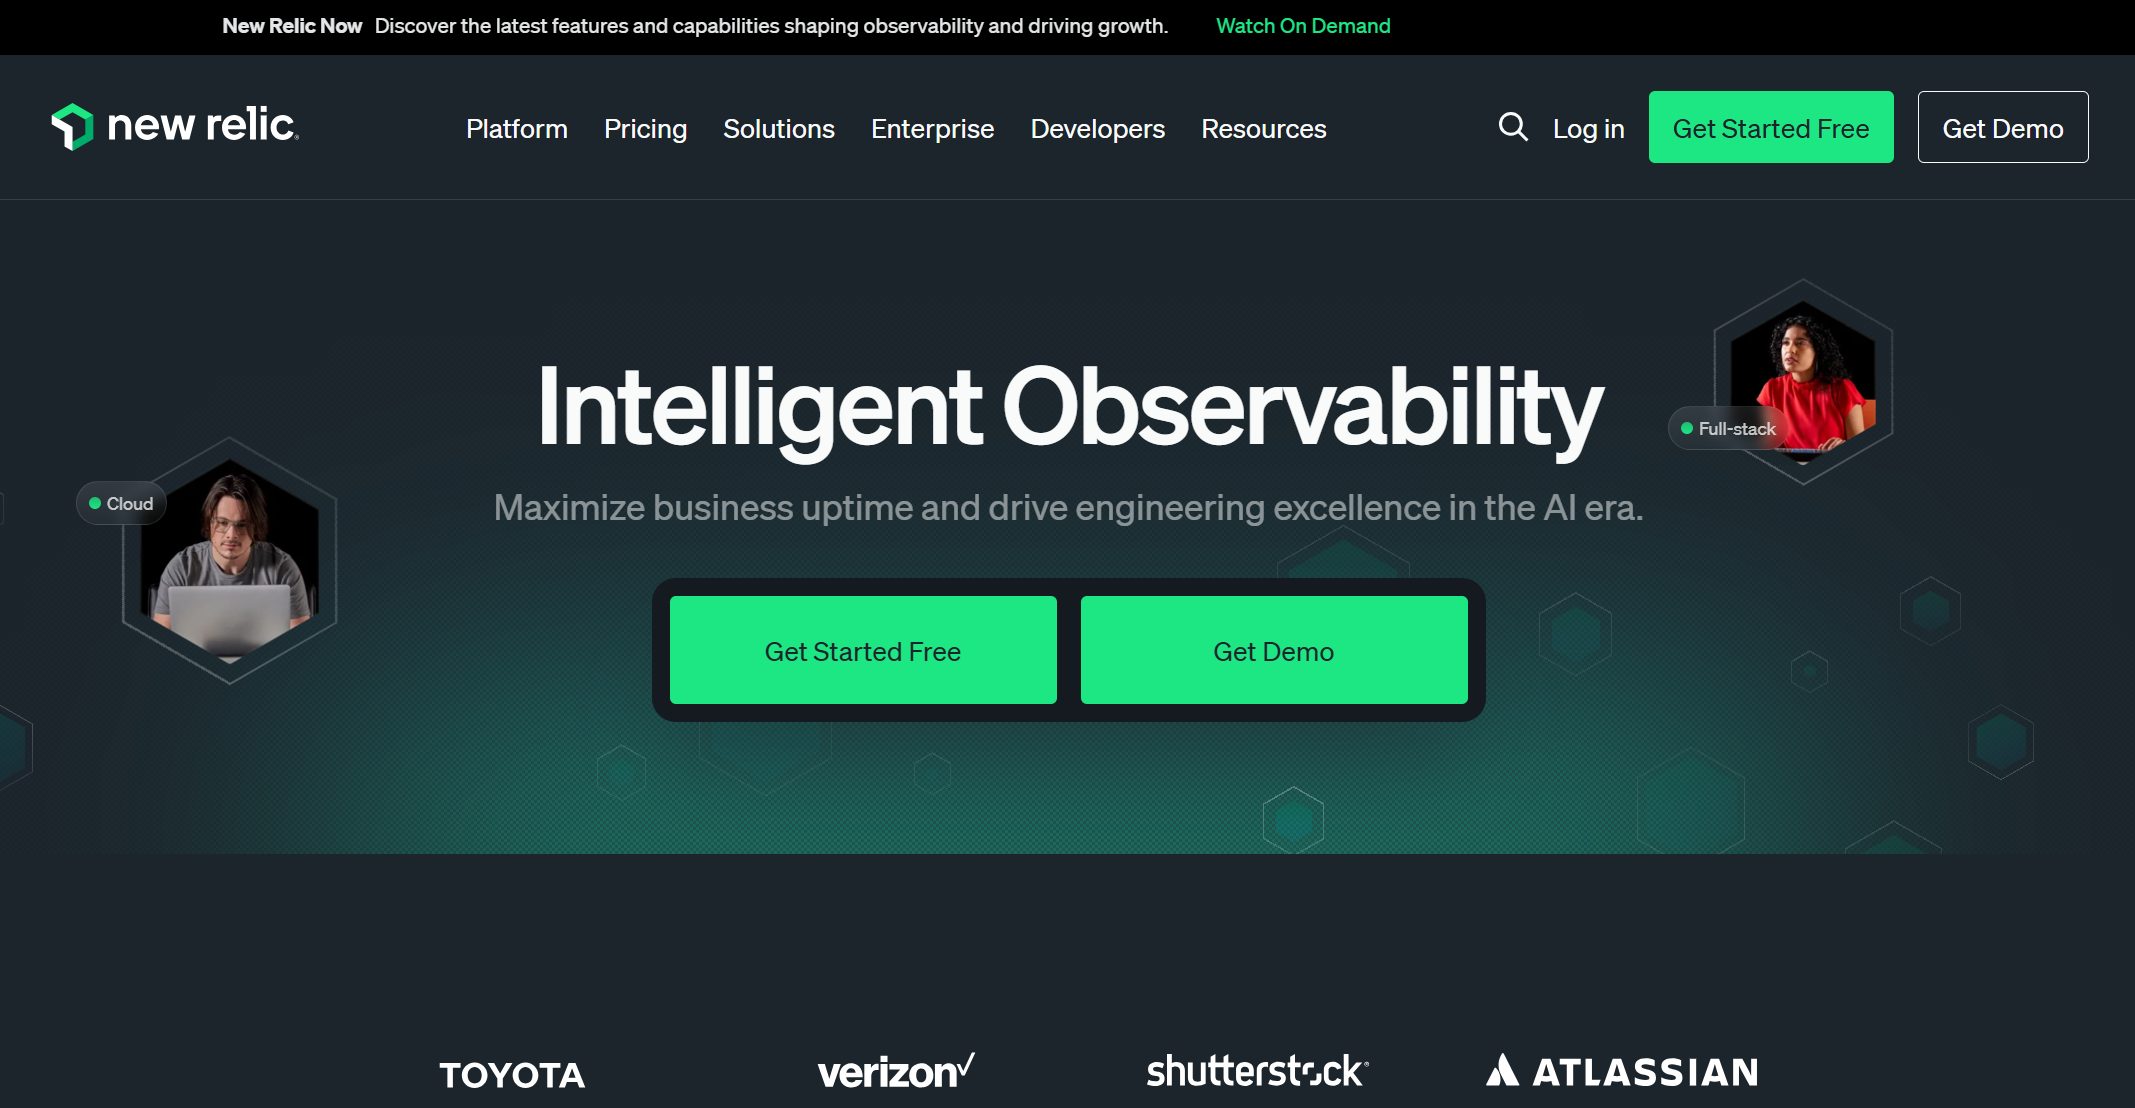This screenshot has height=1108, width=2135.
Task: Expand the Resources navigation menu
Action: pyautogui.click(x=1263, y=128)
